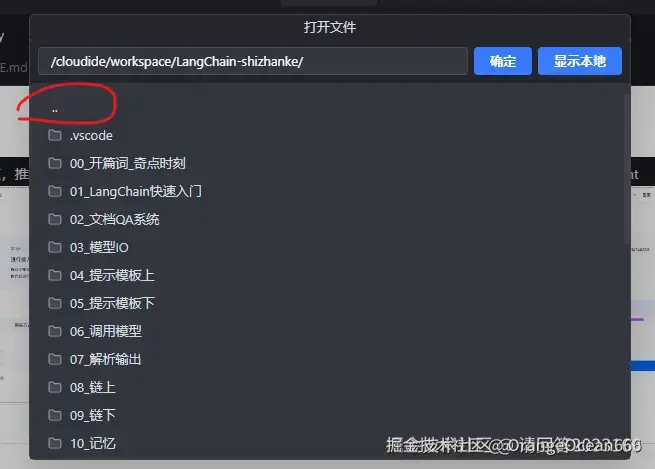Viewport: 655px width, 469px height.
Task: Select the 01_LangChain快速入门 folder name
Action: pos(136,191)
